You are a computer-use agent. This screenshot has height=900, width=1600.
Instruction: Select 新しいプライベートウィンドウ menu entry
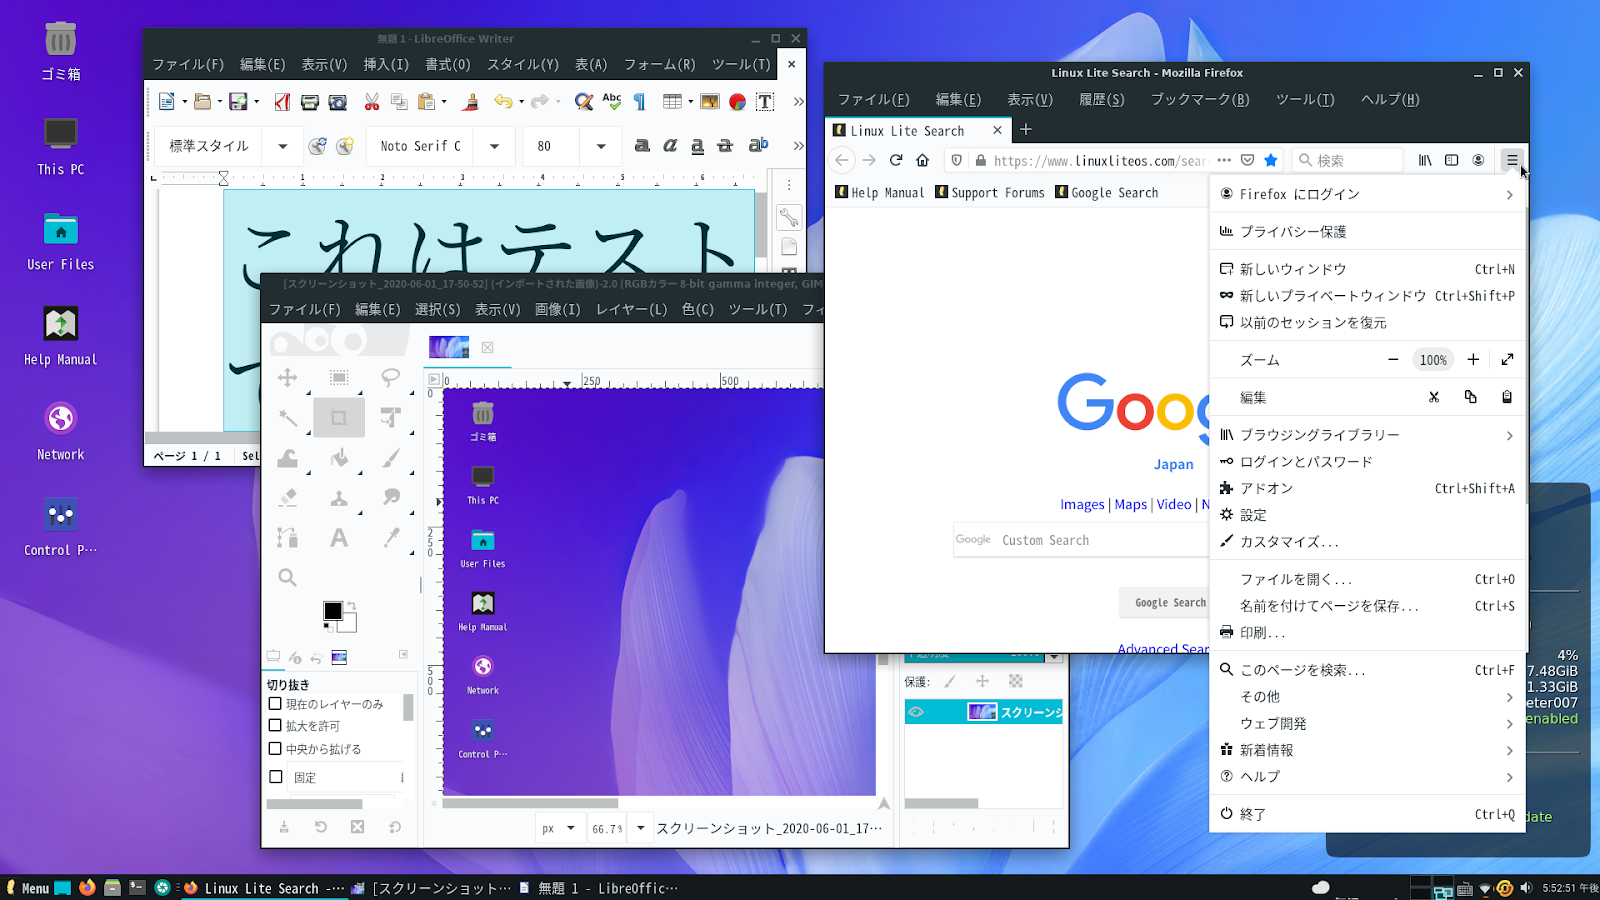point(1367,296)
